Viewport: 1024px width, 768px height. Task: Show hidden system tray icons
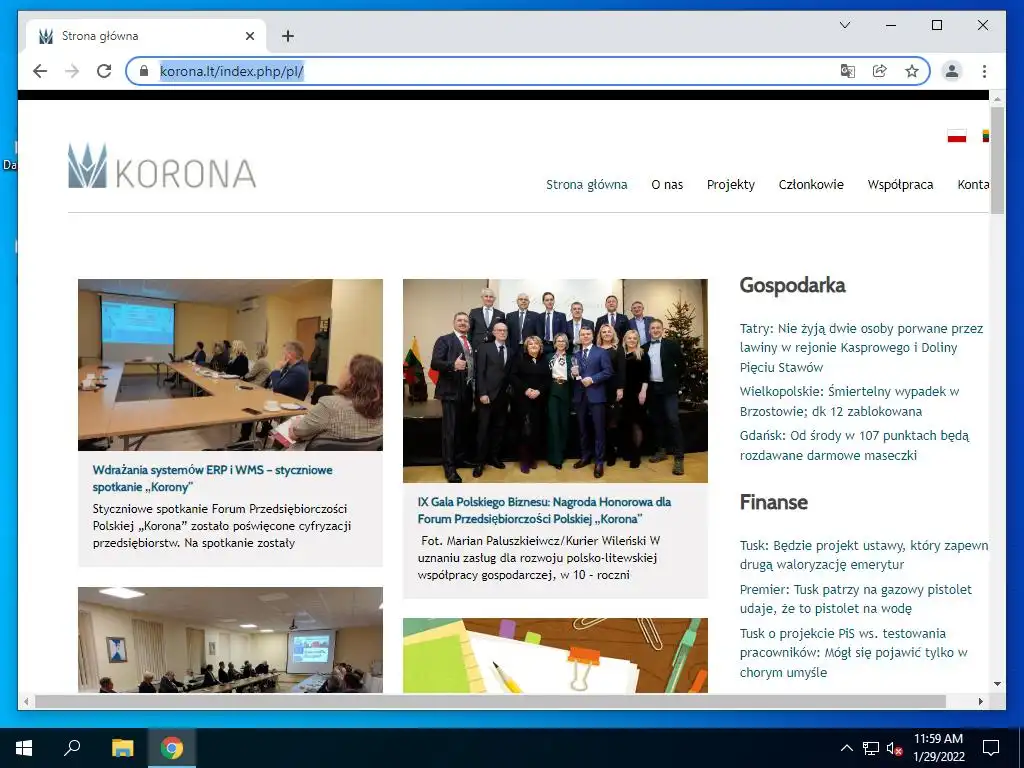(x=846, y=748)
